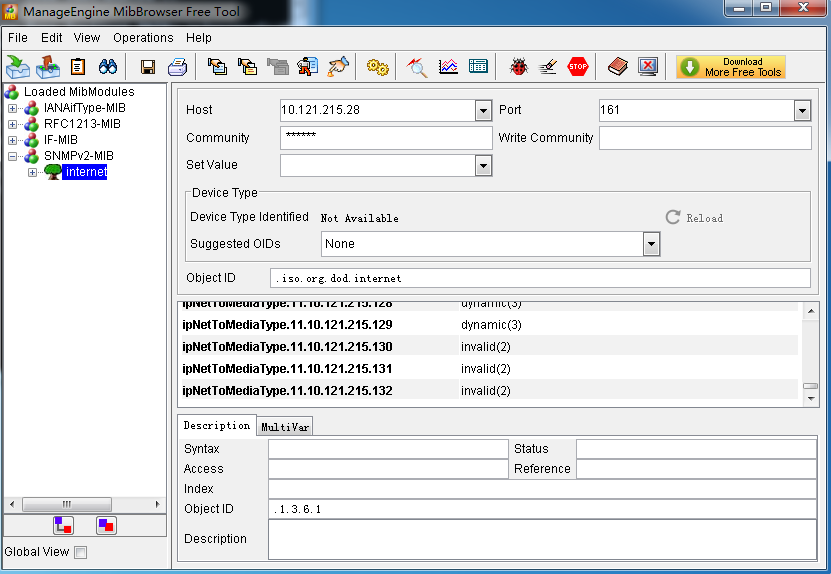Image resolution: width=831 pixels, height=574 pixels.
Task: Expand the IANAifType-MIB tree node
Action: pyautogui.click(x=12, y=109)
